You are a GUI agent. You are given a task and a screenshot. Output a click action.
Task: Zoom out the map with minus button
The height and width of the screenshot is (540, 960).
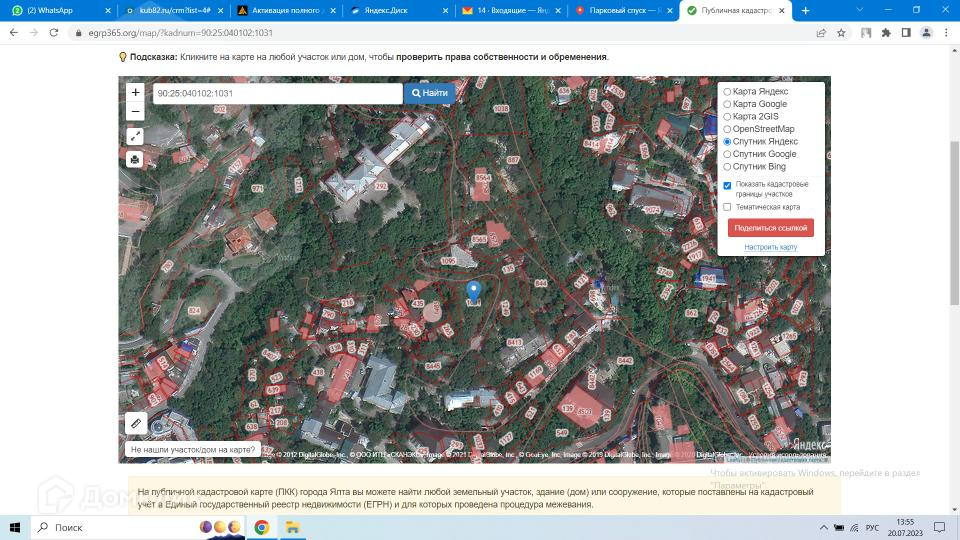click(x=135, y=111)
